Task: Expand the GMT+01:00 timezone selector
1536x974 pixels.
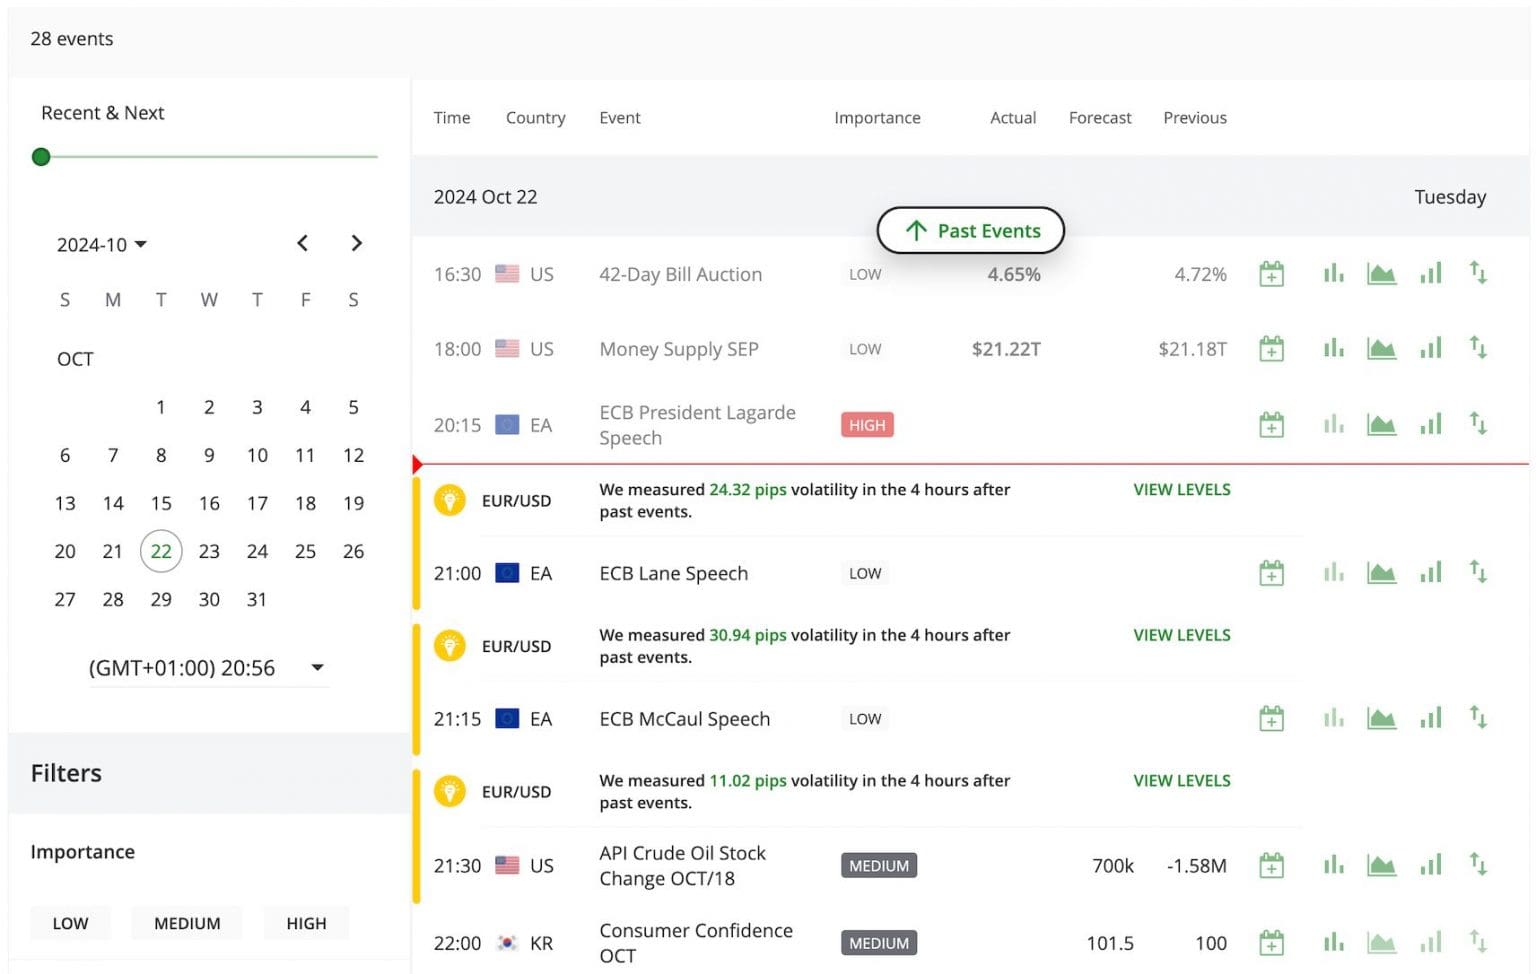Action: tap(316, 668)
